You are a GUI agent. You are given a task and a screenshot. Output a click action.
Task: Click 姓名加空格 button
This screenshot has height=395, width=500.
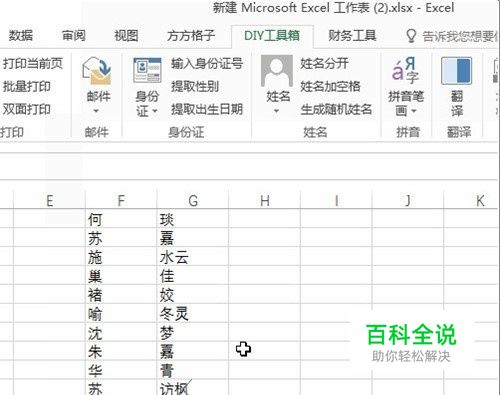pyautogui.click(x=330, y=87)
